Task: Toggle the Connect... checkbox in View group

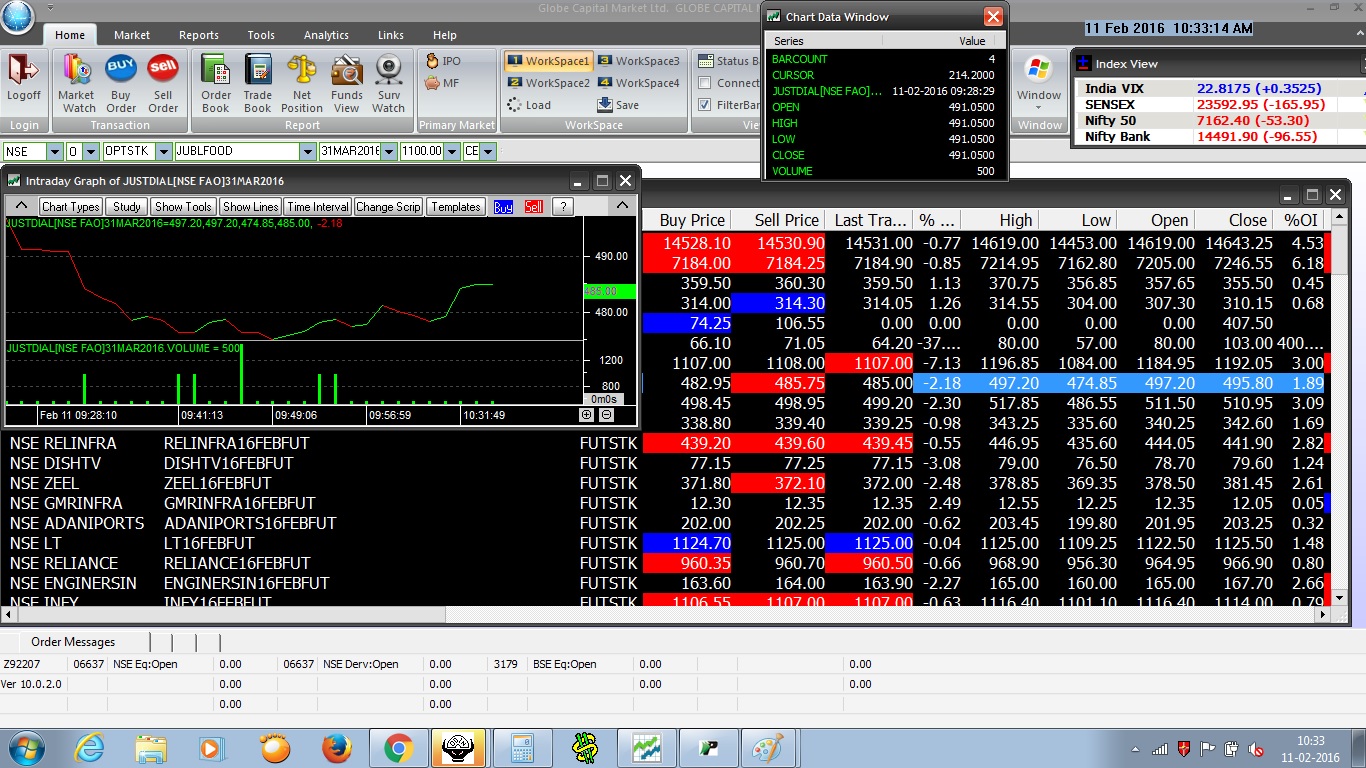Action: coord(705,83)
